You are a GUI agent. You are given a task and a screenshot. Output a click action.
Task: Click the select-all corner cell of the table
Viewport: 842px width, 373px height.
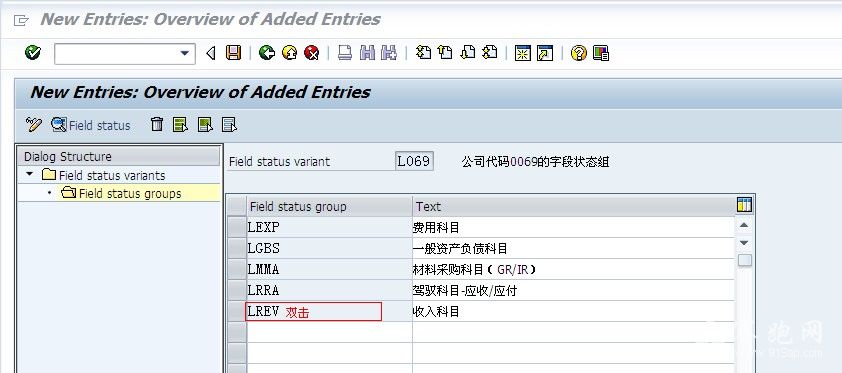tap(237, 207)
